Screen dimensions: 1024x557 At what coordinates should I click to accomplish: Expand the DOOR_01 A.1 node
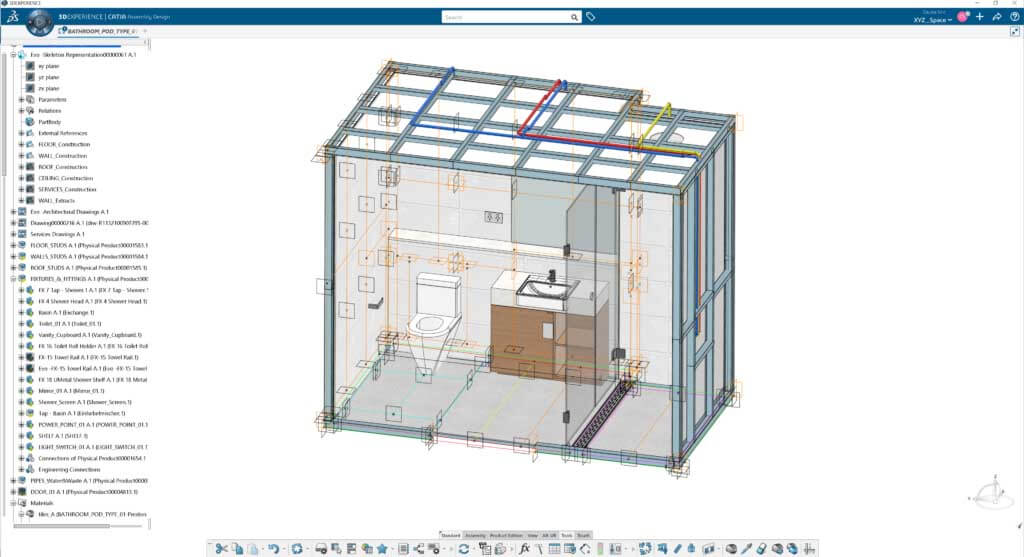[x=14, y=492]
